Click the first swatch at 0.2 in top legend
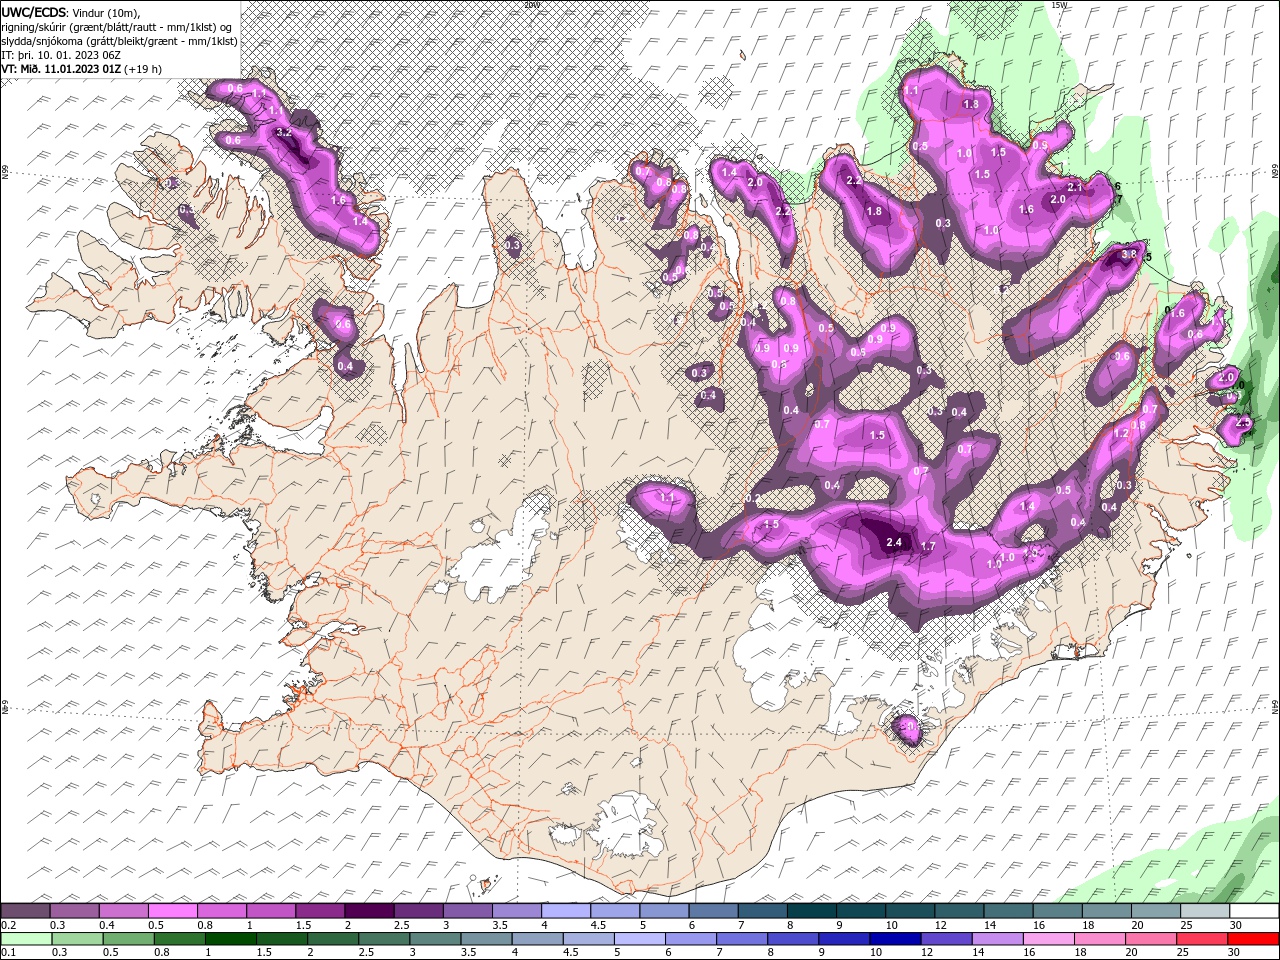Screen dimensions: 1280x960 click(26, 911)
